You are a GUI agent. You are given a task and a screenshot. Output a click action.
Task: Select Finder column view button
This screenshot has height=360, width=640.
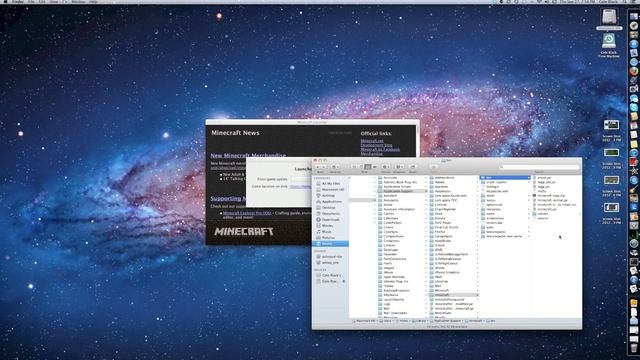coord(368,167)
